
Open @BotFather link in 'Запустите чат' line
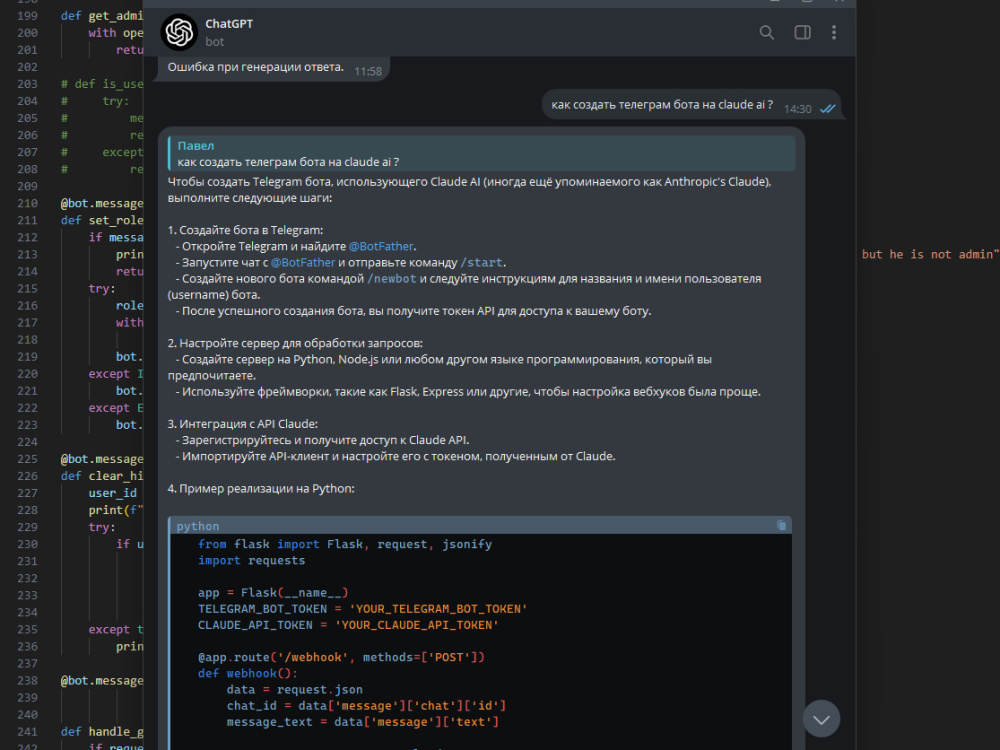pyautogui.click(x=303, y=262)
